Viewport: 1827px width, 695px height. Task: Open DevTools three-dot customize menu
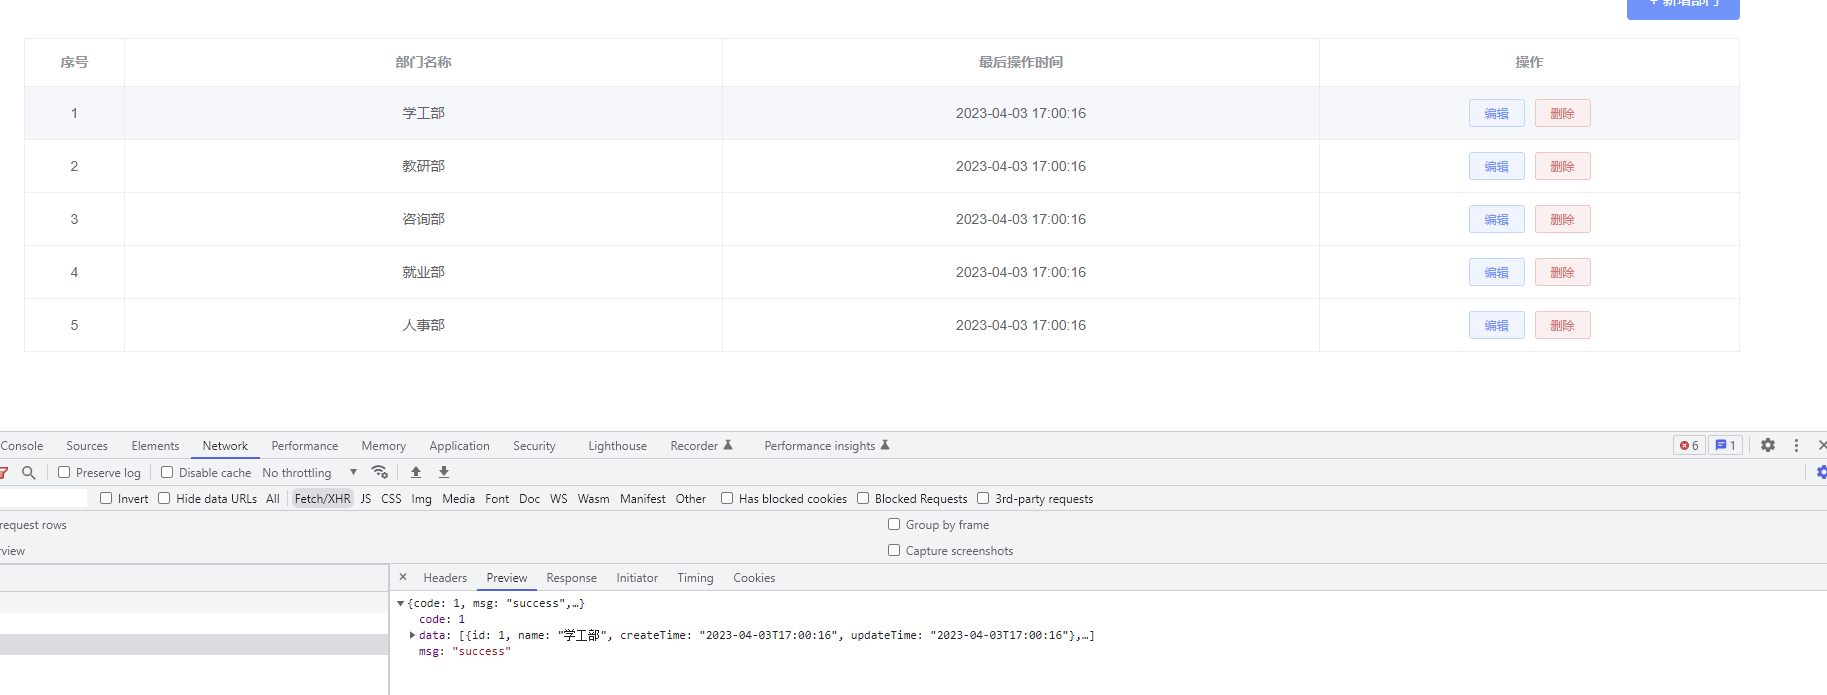pos(1796,445)
